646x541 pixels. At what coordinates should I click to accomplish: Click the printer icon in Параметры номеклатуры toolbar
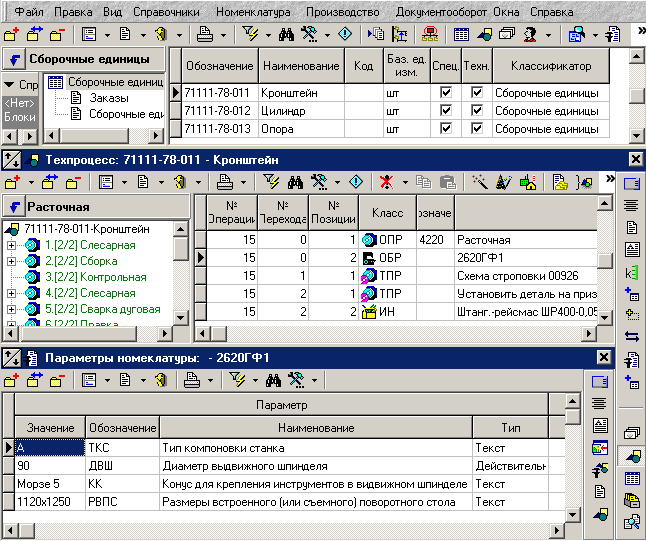(x=192, y=380)
